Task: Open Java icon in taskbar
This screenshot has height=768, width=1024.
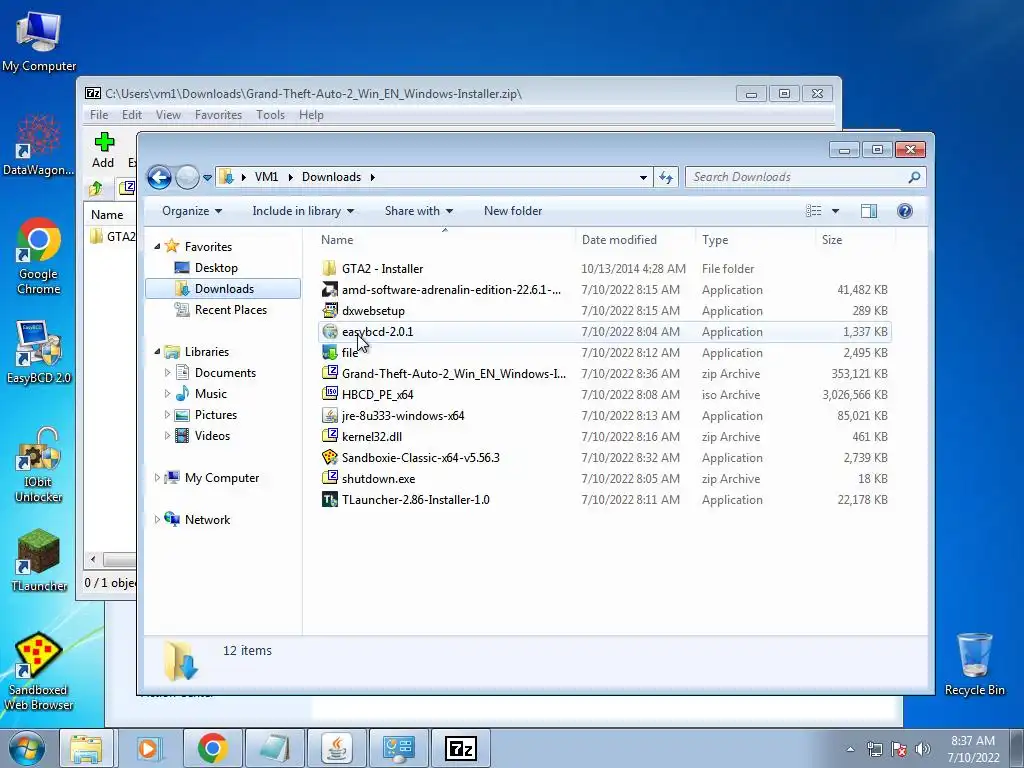Action: click(336, 748)
